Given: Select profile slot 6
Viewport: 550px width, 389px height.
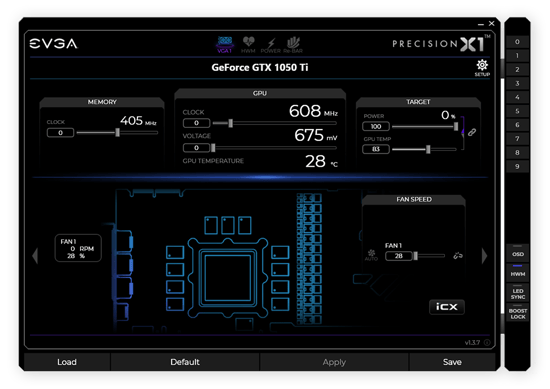Looking at the screenshot, I should 517,125.
